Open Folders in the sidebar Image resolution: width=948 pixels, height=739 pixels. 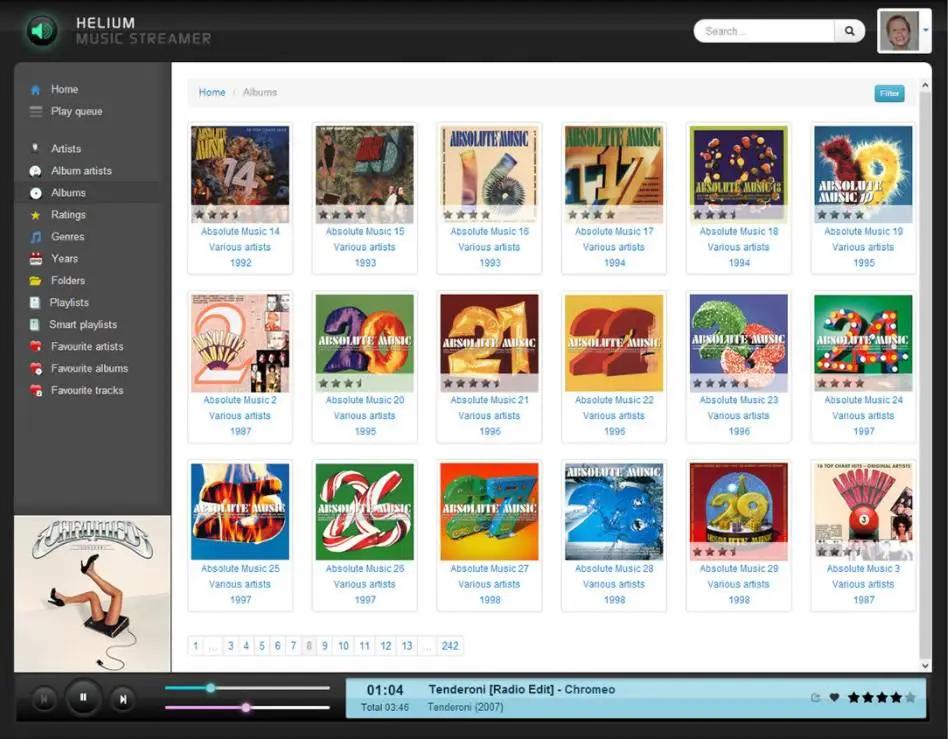click(x=68, y=281)
